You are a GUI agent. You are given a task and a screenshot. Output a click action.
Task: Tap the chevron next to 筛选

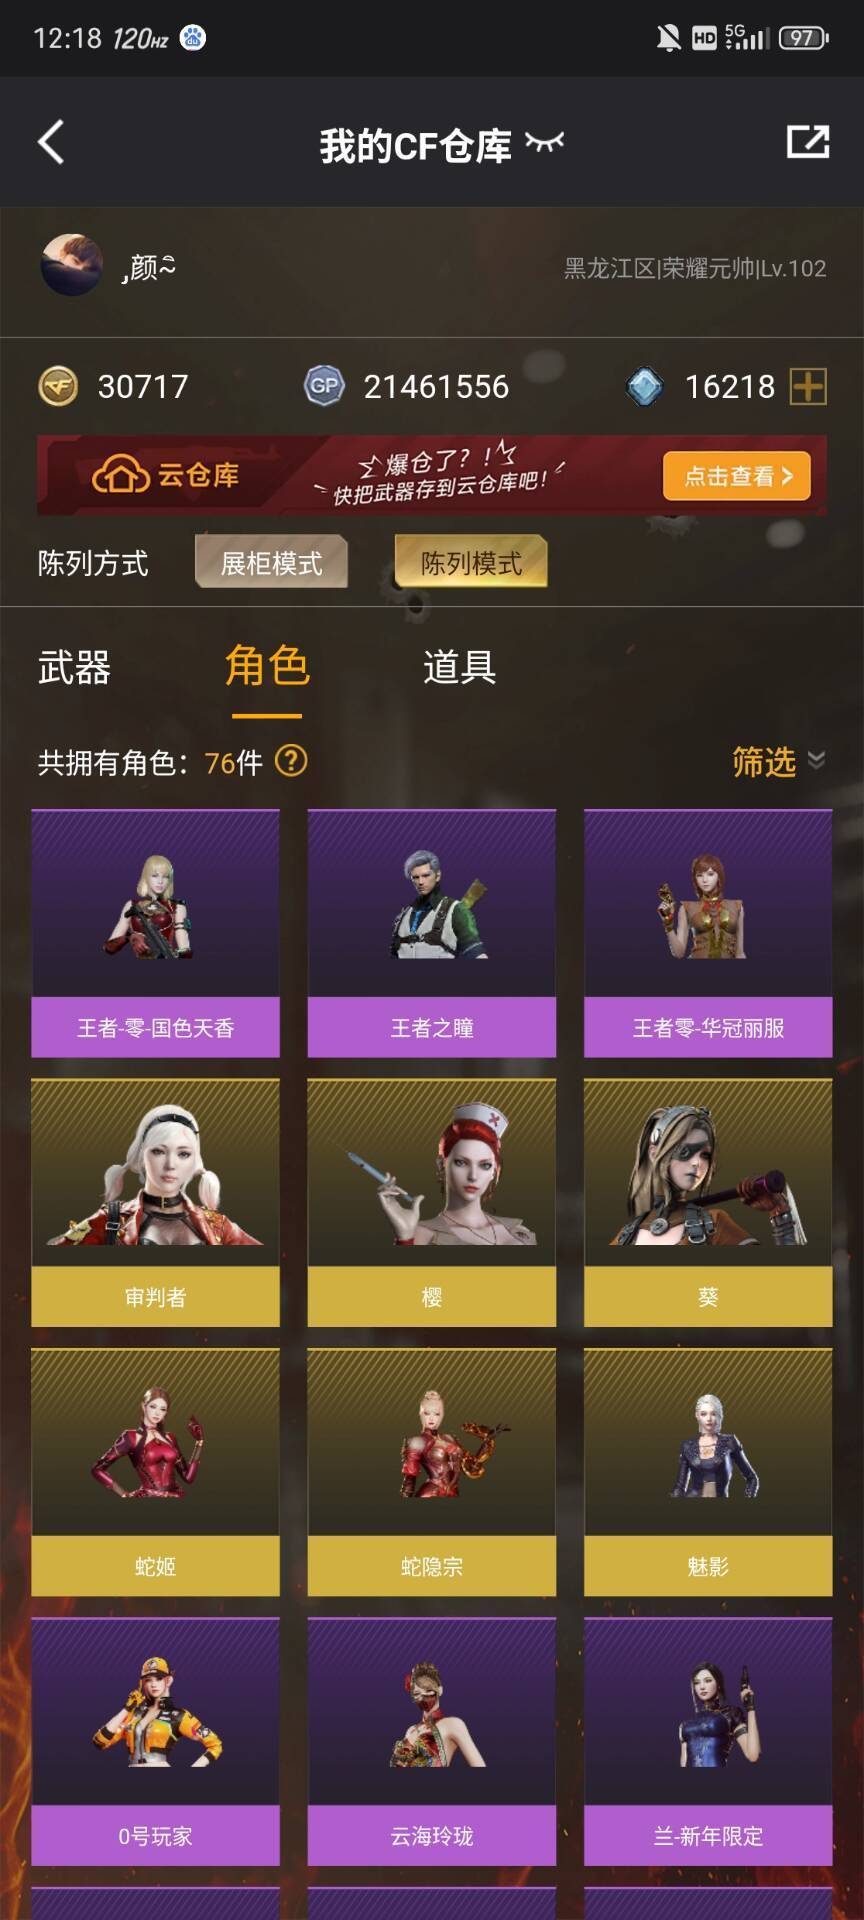coord(816,760)
